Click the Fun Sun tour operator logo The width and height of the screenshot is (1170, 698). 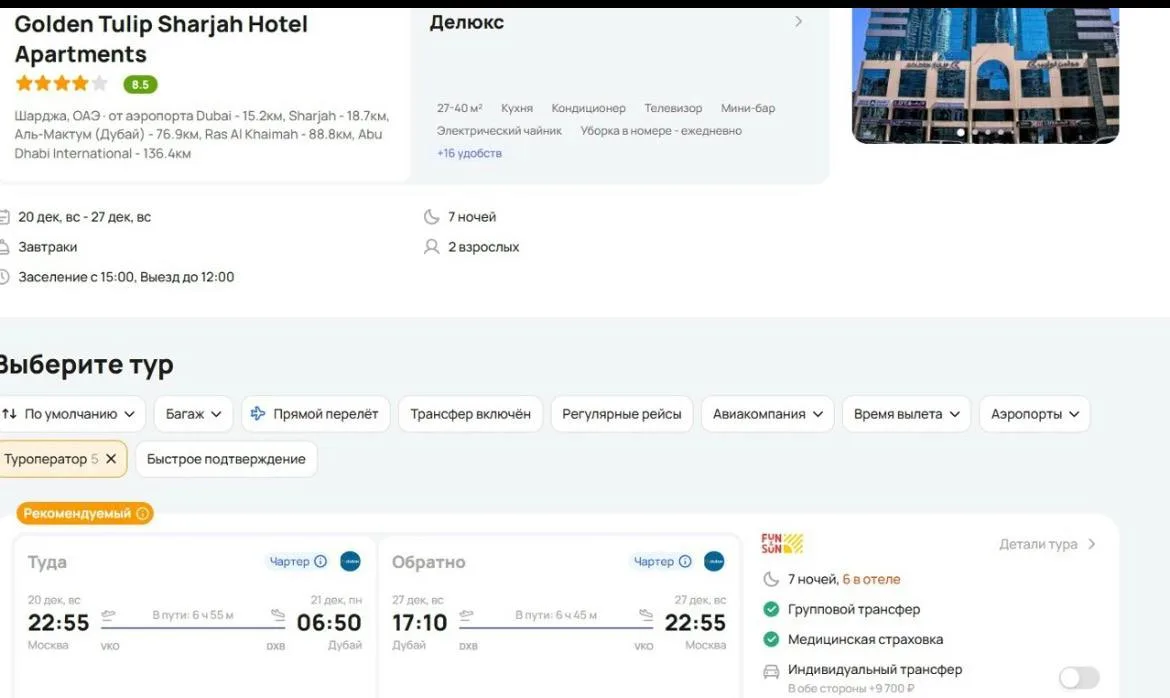[x=782, y=543]
